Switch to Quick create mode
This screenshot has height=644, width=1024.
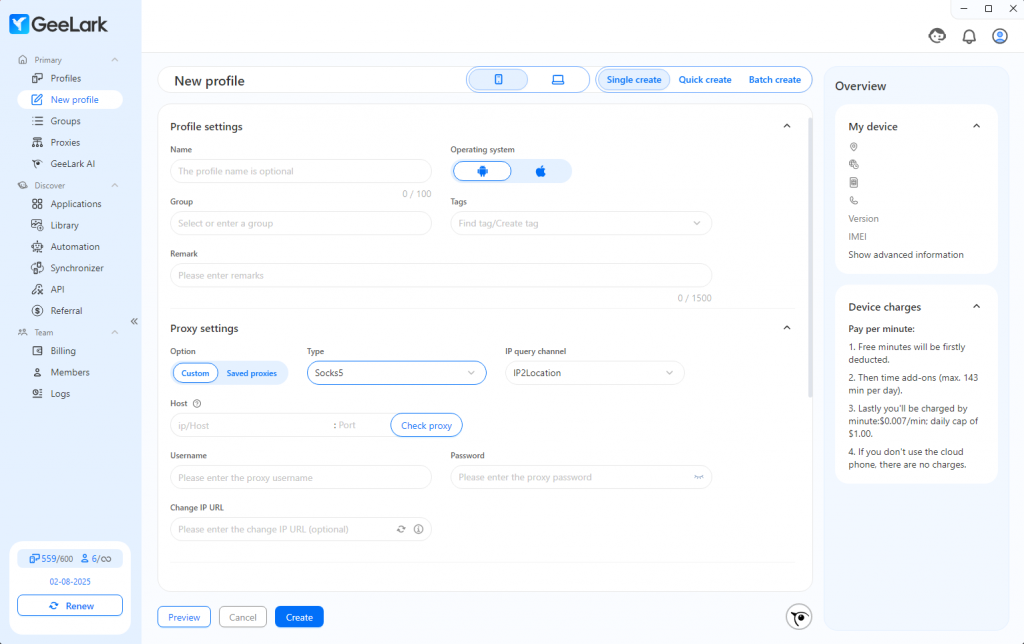pyautogui.click(x=705, y=80)
